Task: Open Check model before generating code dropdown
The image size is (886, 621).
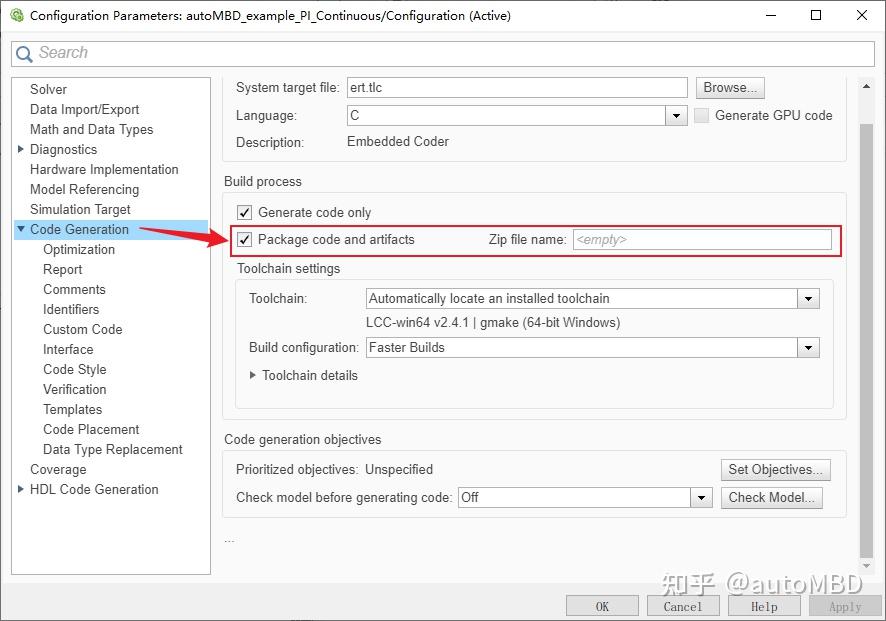Action: (x=701, y=498)
